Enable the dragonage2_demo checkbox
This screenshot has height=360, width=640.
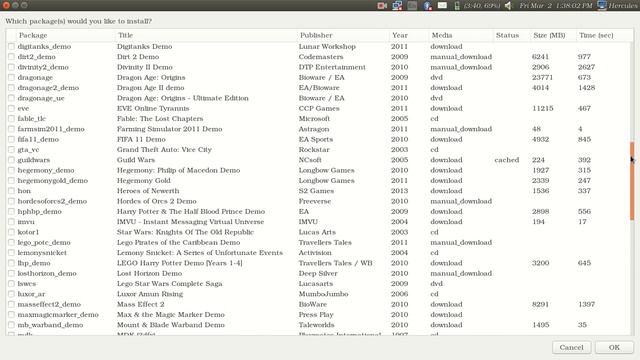(x=11, y=88)
